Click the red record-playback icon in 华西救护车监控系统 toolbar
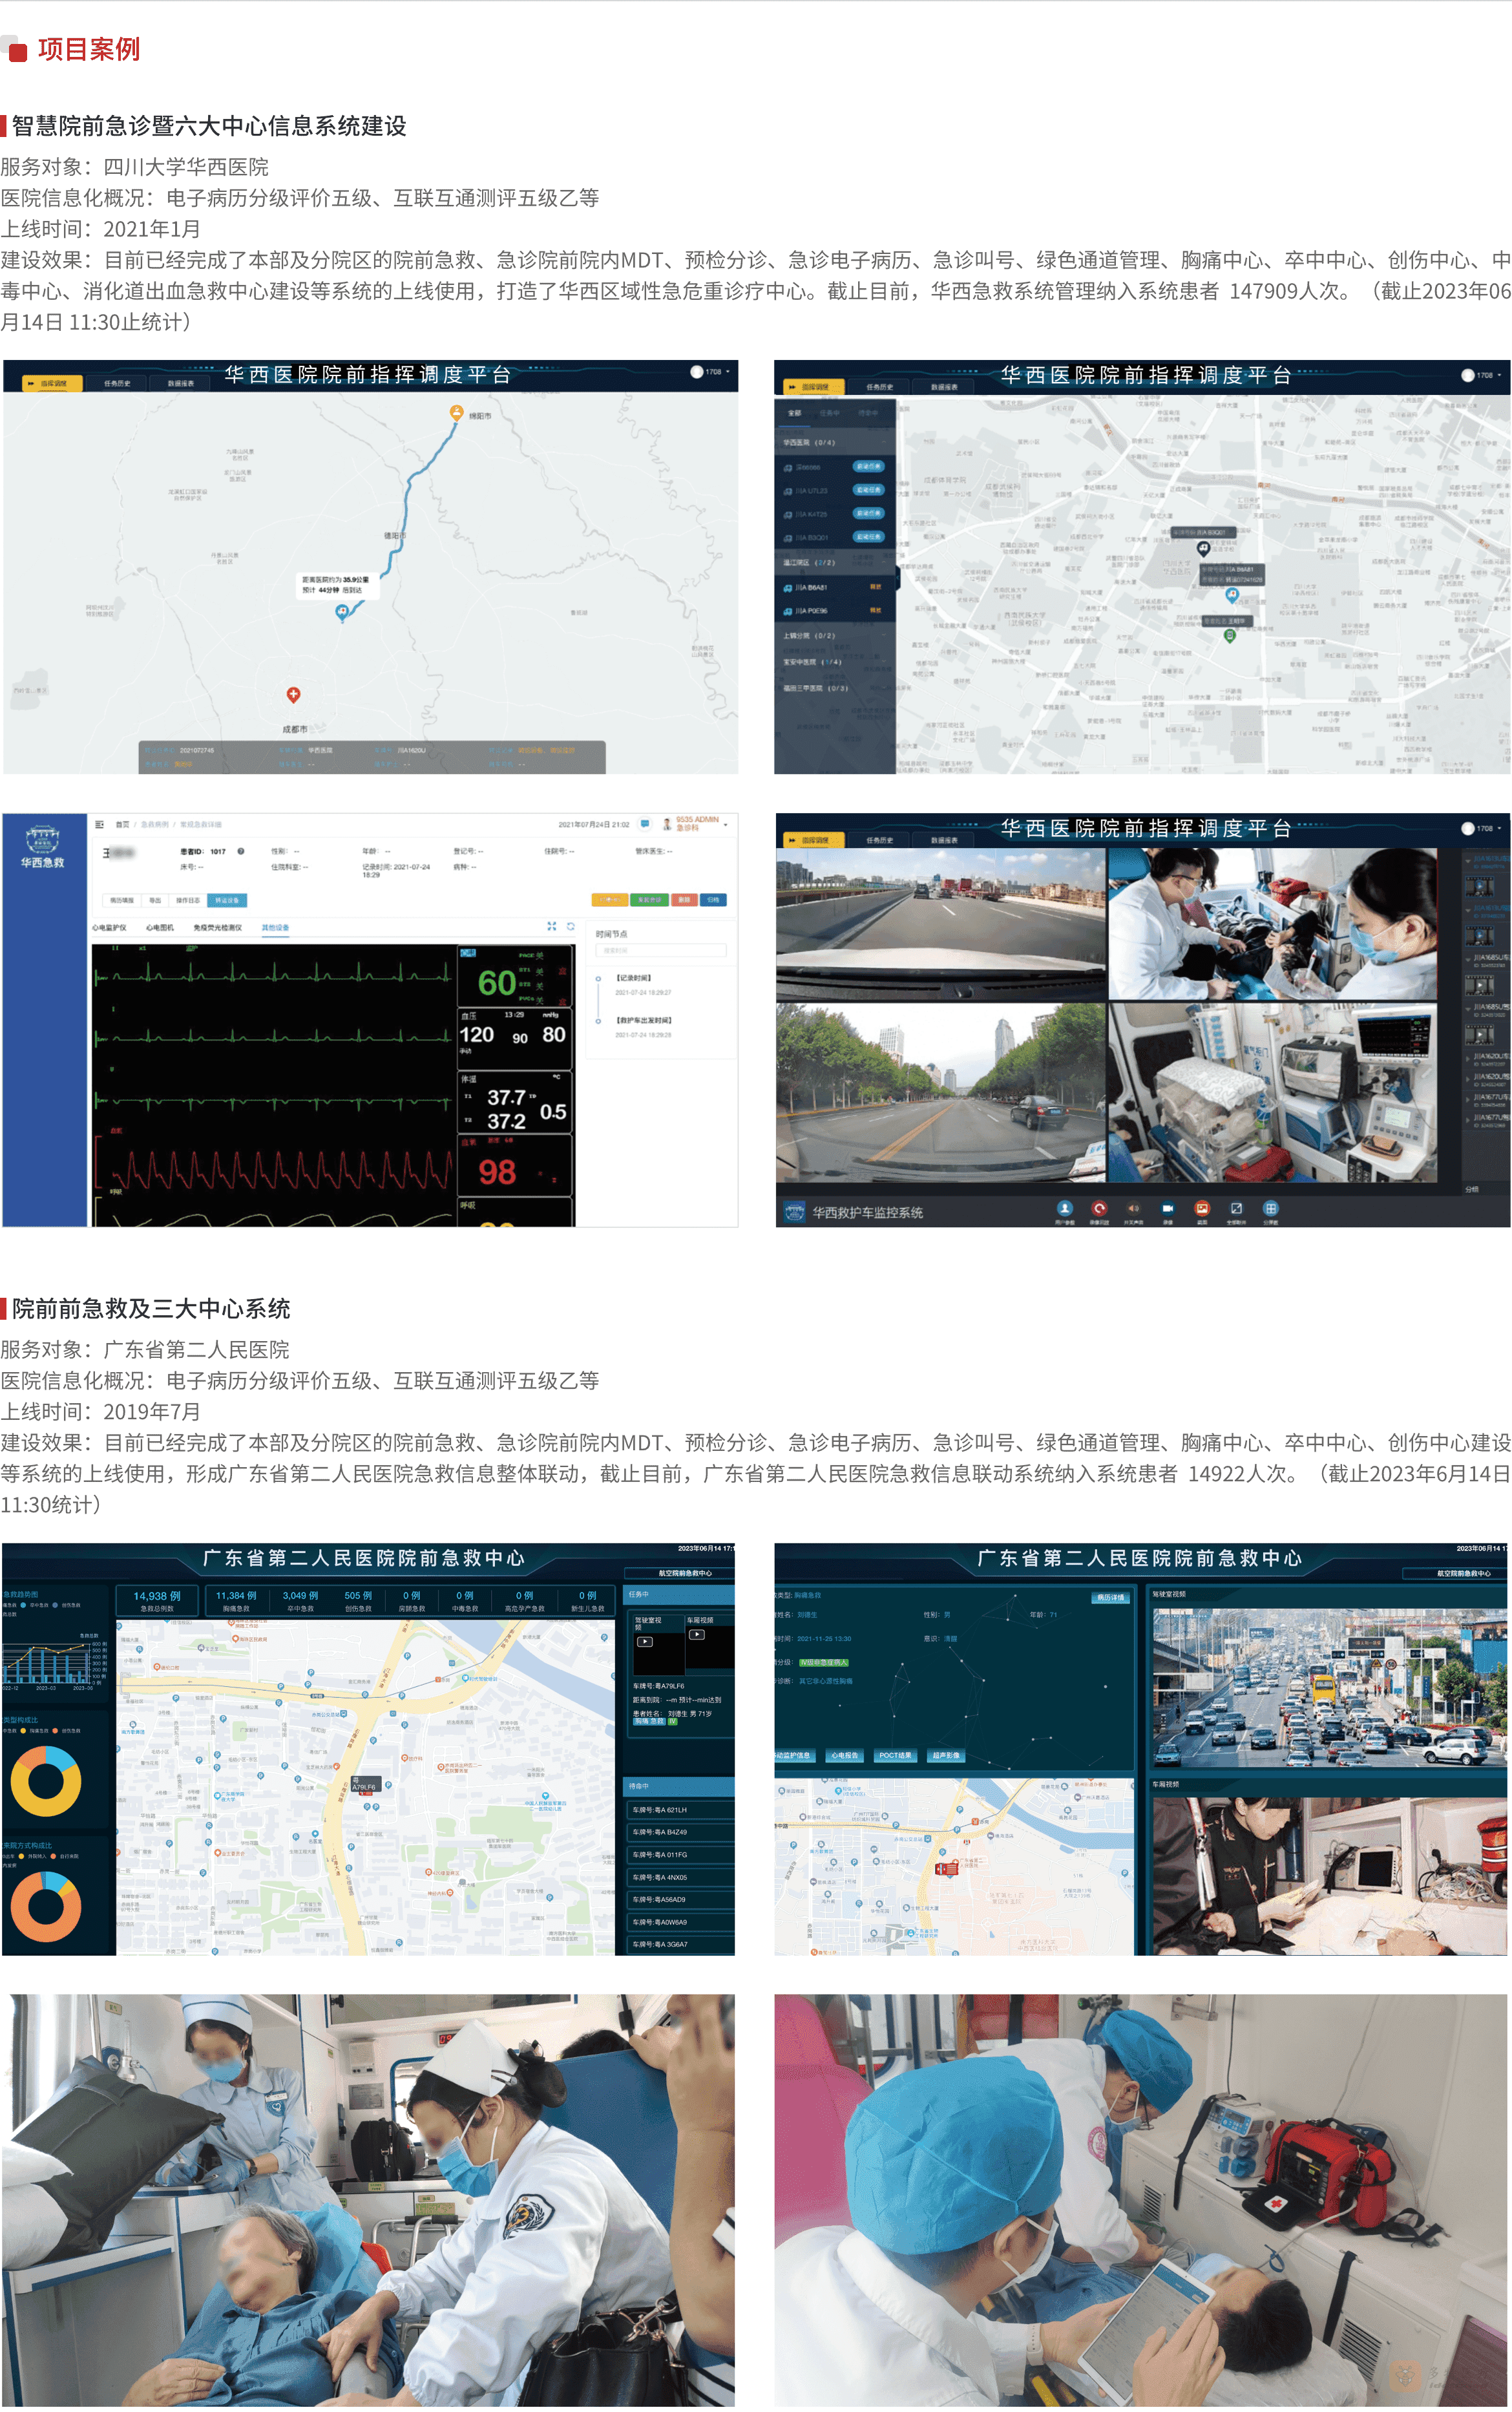Image resolution: width=1512 pixels, height=2412 pixels. coord(1099,1208)
